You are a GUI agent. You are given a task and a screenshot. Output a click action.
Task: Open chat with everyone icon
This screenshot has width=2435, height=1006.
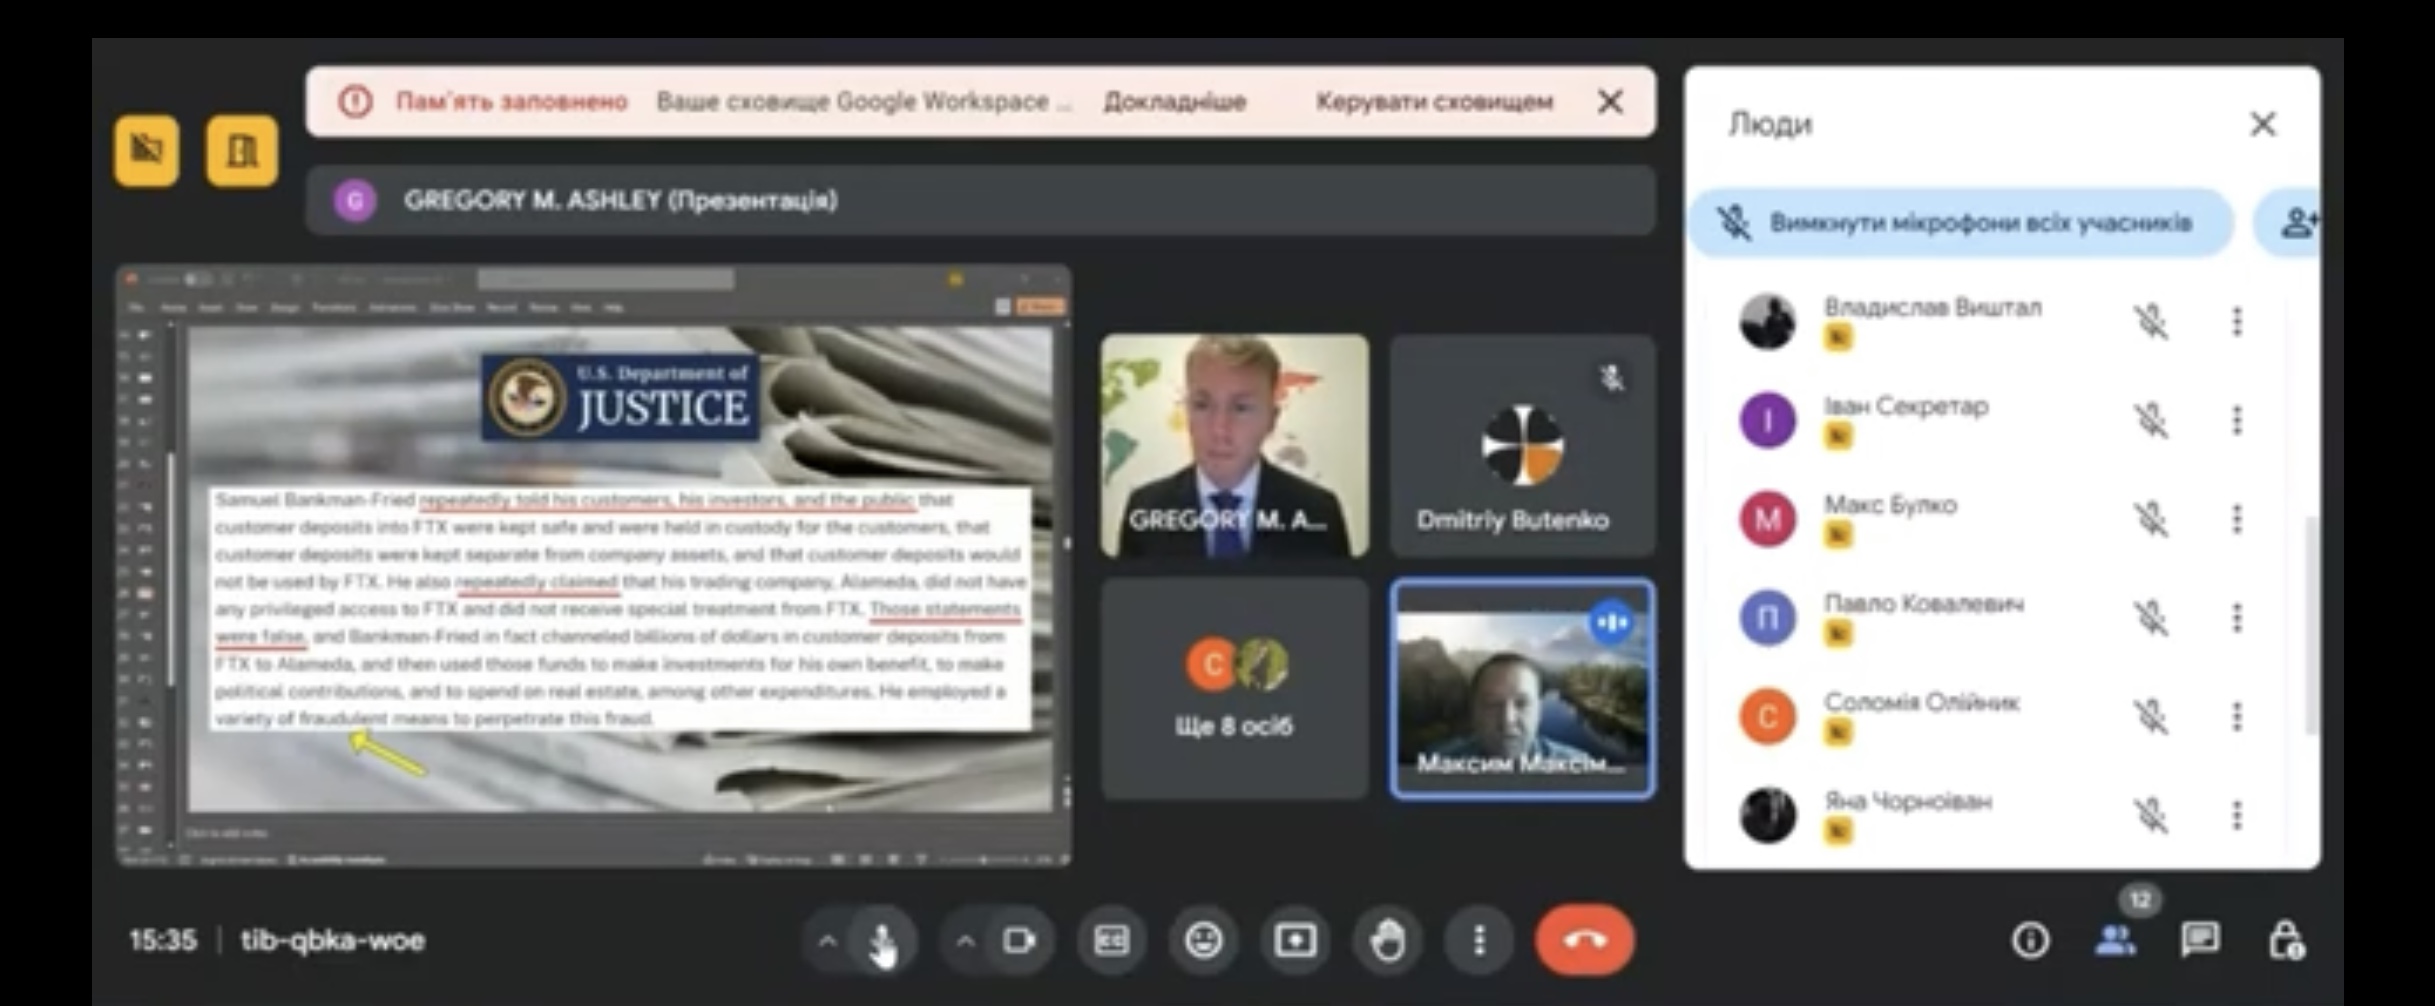point(2201,940)
